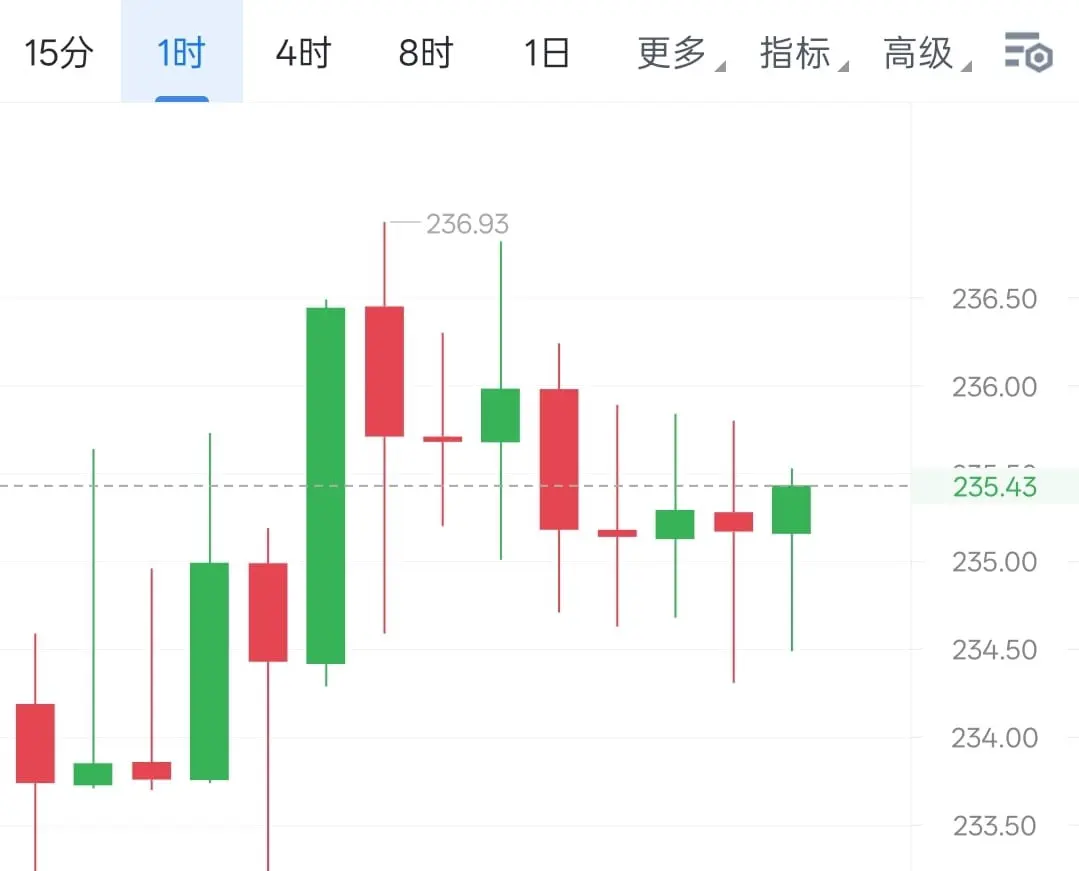Click the current price tag 235.43
The image size is (1079, 871).
pos(994,486)
